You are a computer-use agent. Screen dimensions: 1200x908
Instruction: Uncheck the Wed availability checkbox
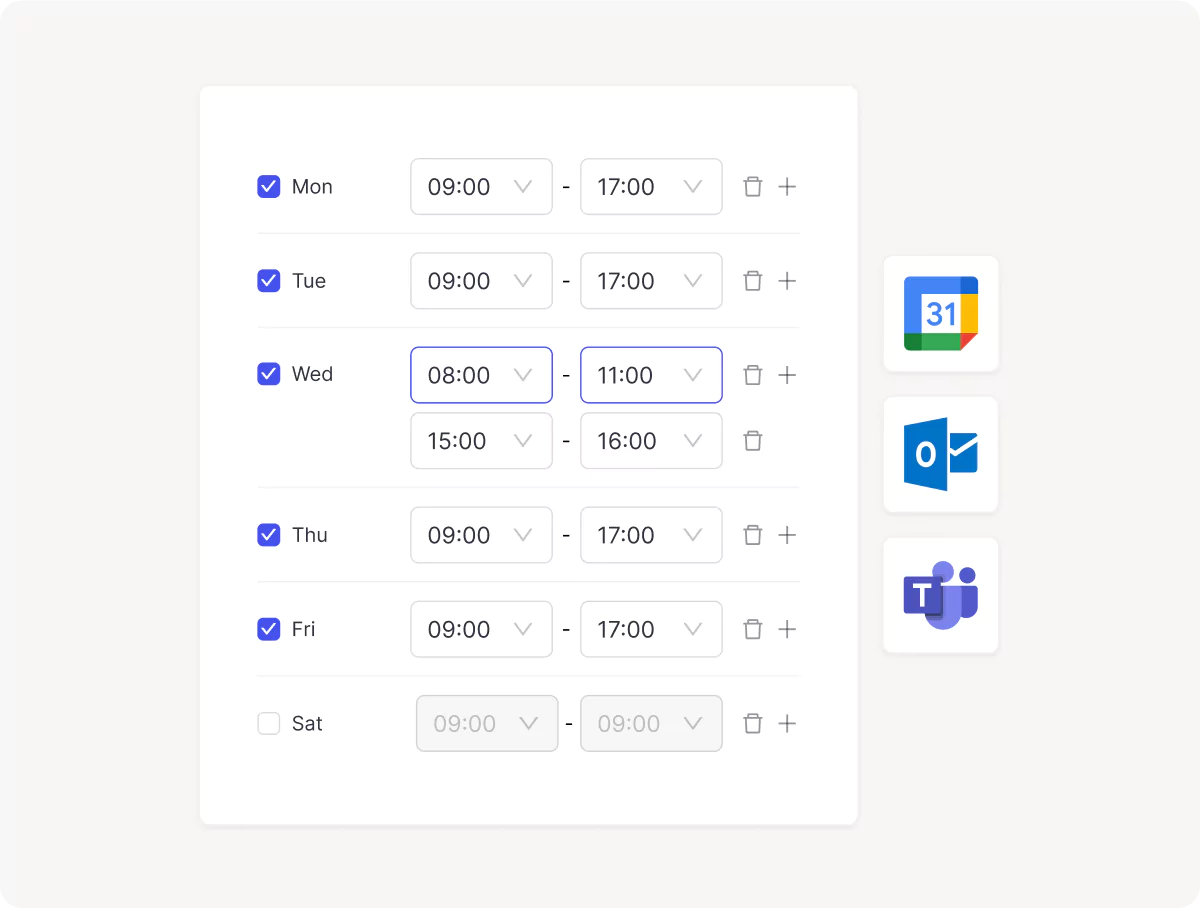coord(269,374)
